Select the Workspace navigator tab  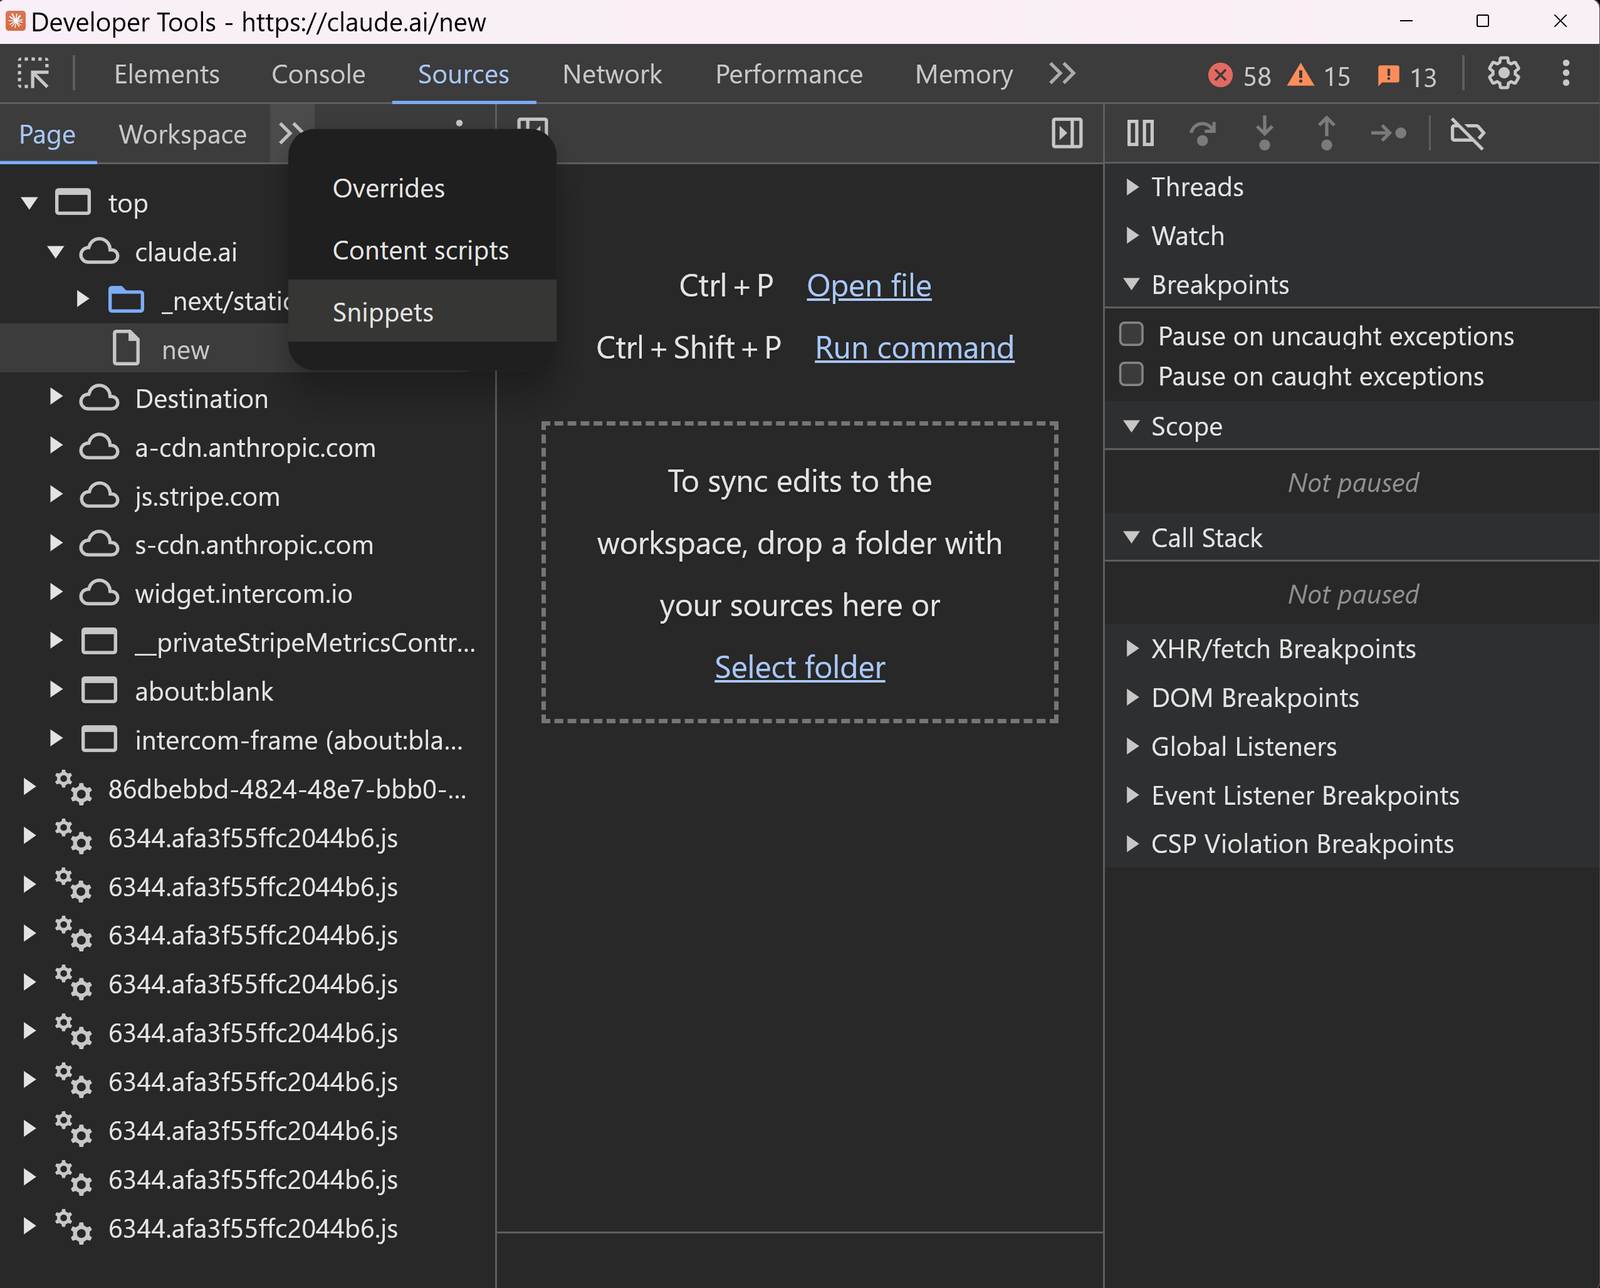(x=182, y=134)
